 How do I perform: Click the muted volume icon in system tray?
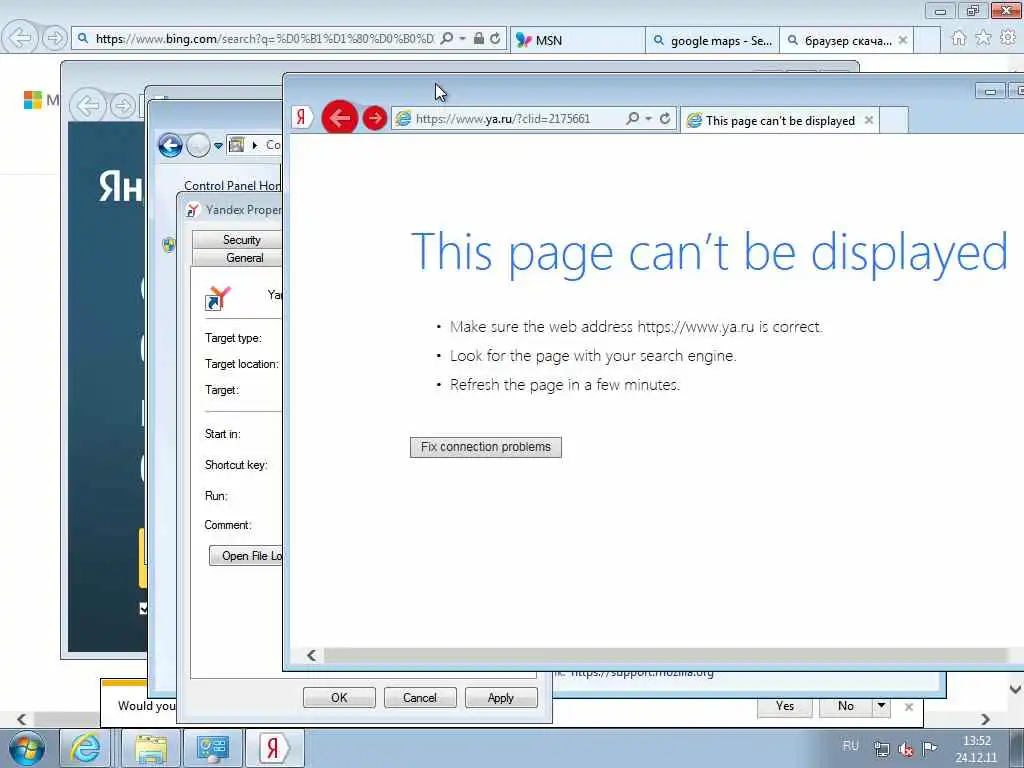coord(906,749)
